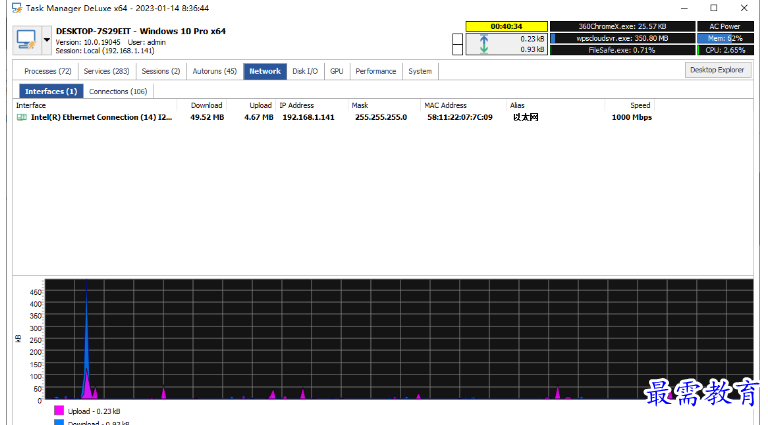The width and height of the screenshot is (768, 425).
Task: Switch to the Disk I/O tab
Action: [x=305, y=71]
